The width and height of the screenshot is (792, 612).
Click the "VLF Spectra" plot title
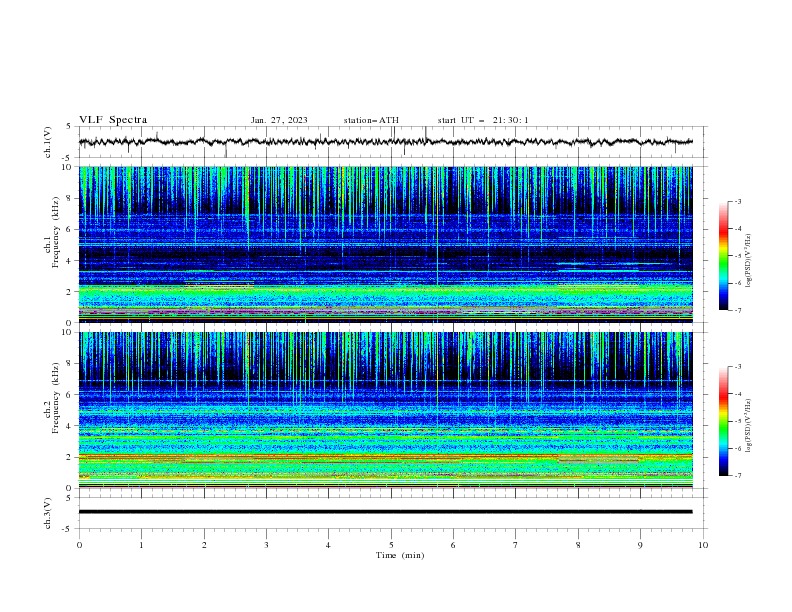point(113,120)
